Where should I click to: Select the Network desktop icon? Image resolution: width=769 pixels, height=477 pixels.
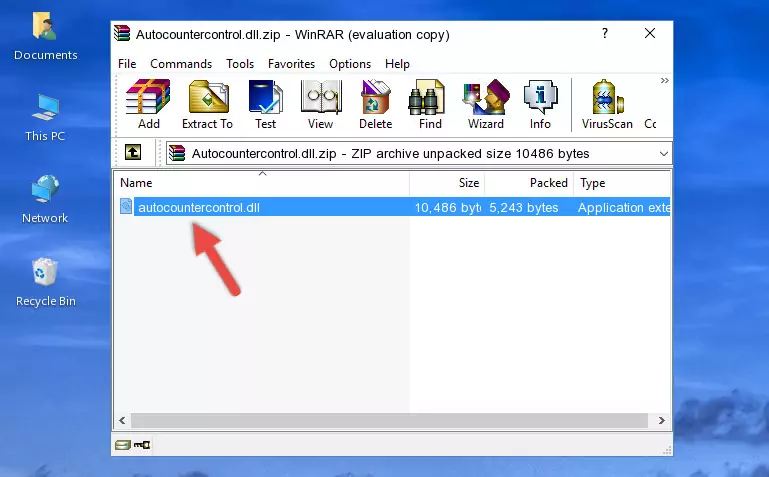pyautogui.click(x=45, y=199)
